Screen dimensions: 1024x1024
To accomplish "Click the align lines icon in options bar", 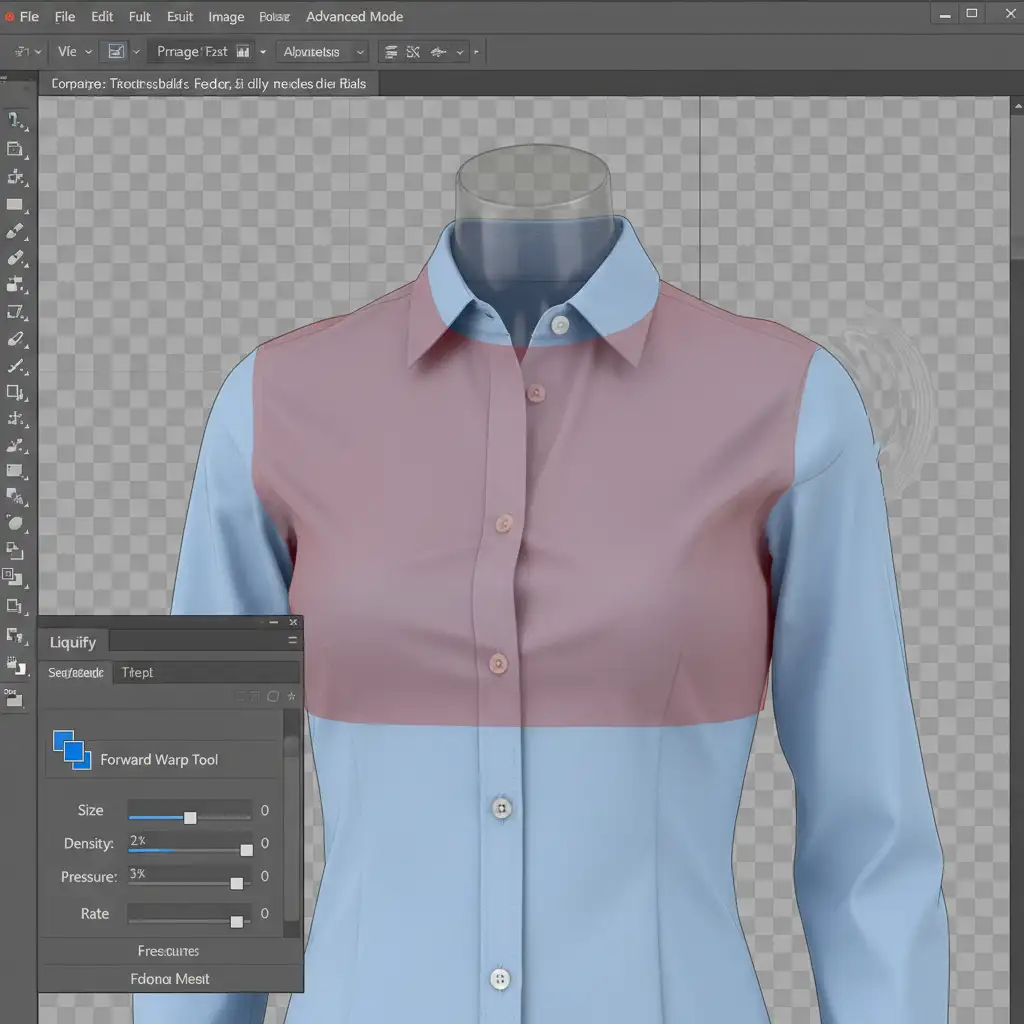I will (x=391, y=52).
